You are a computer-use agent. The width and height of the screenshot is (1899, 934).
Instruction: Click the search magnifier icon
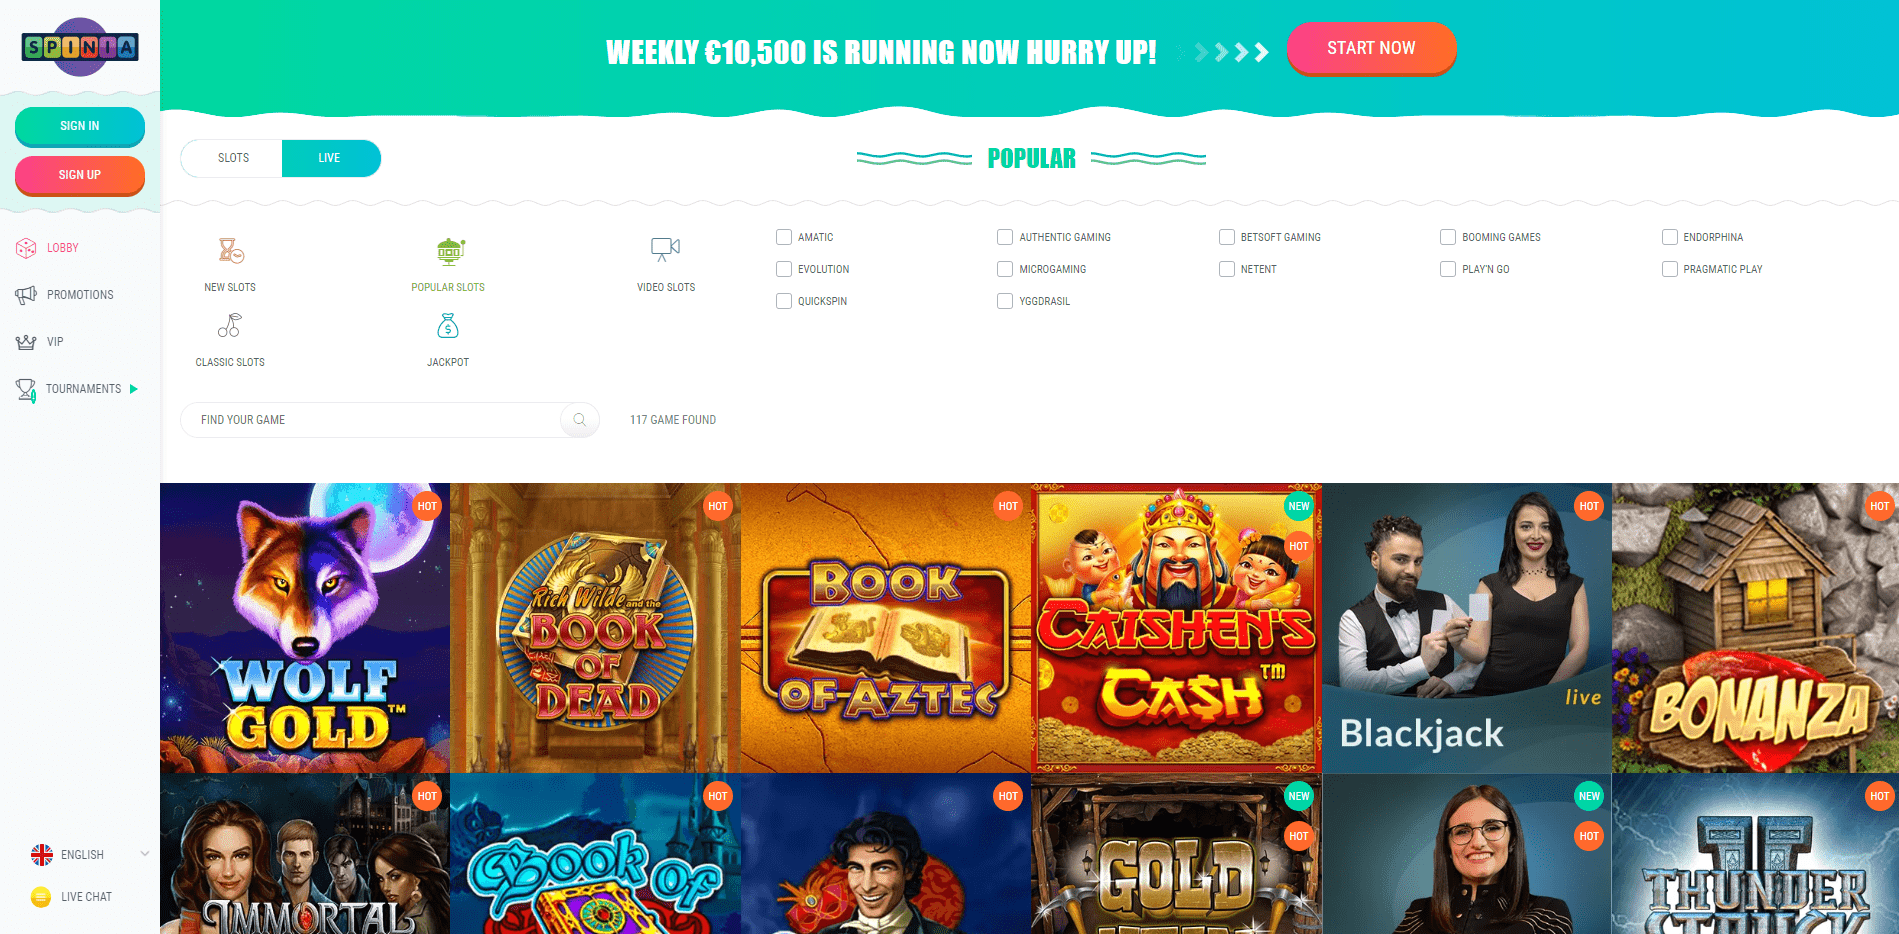(580, 420)
